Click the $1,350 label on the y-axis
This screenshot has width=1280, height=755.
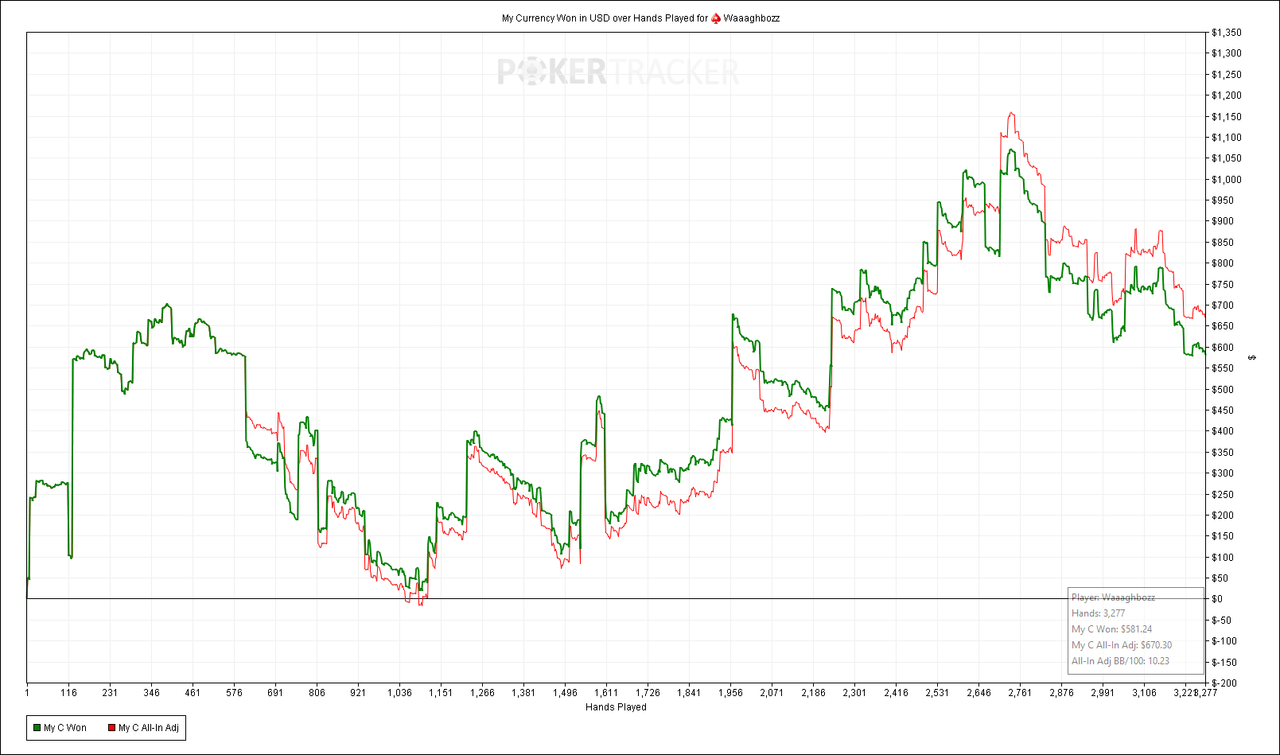(x=1226, y=32)
